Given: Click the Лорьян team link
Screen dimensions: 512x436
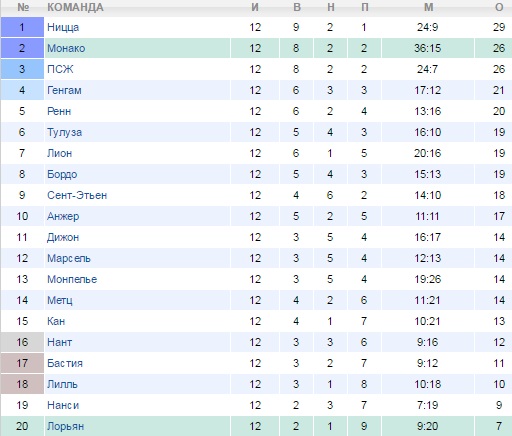Looking at the screenshot, I should (65, 426).
